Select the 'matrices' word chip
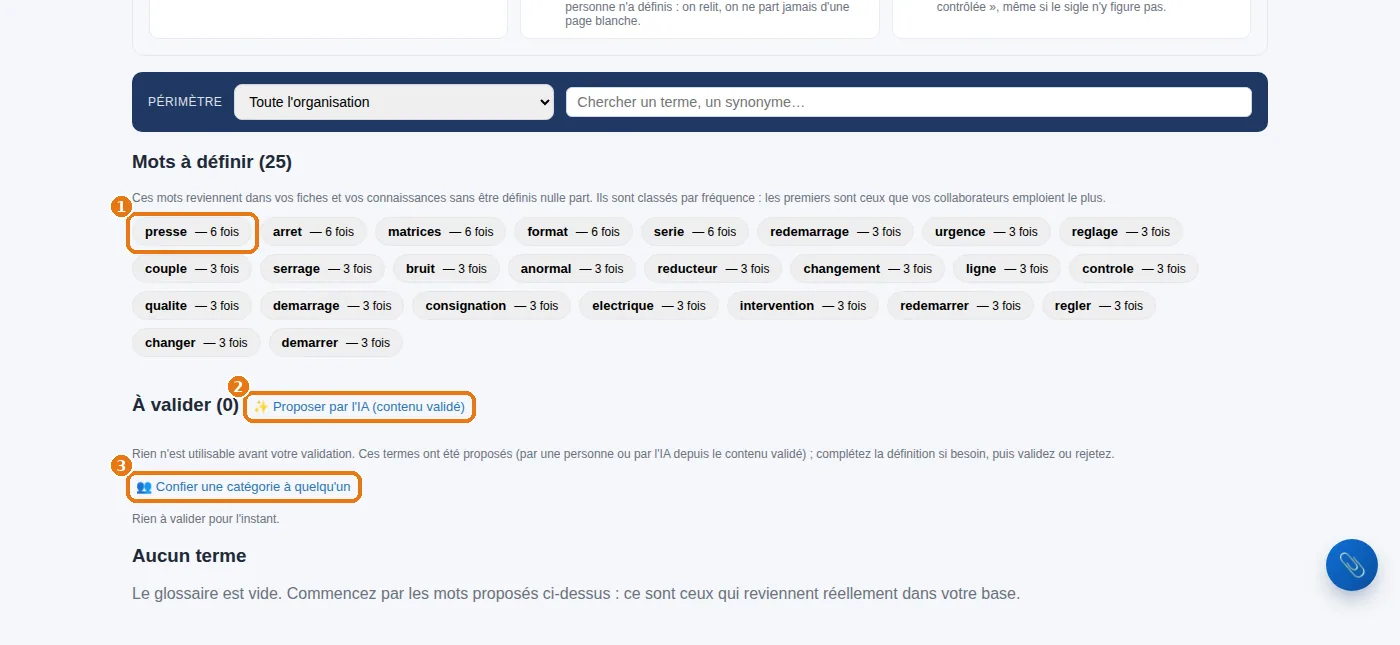1400x645 pixels. pos(441,232)
